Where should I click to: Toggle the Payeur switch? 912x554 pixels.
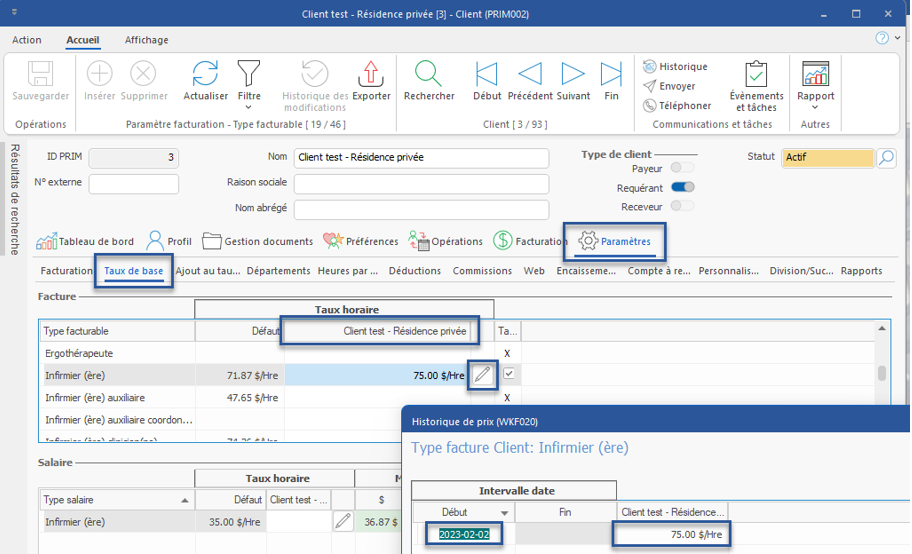[x=683, y=169]
